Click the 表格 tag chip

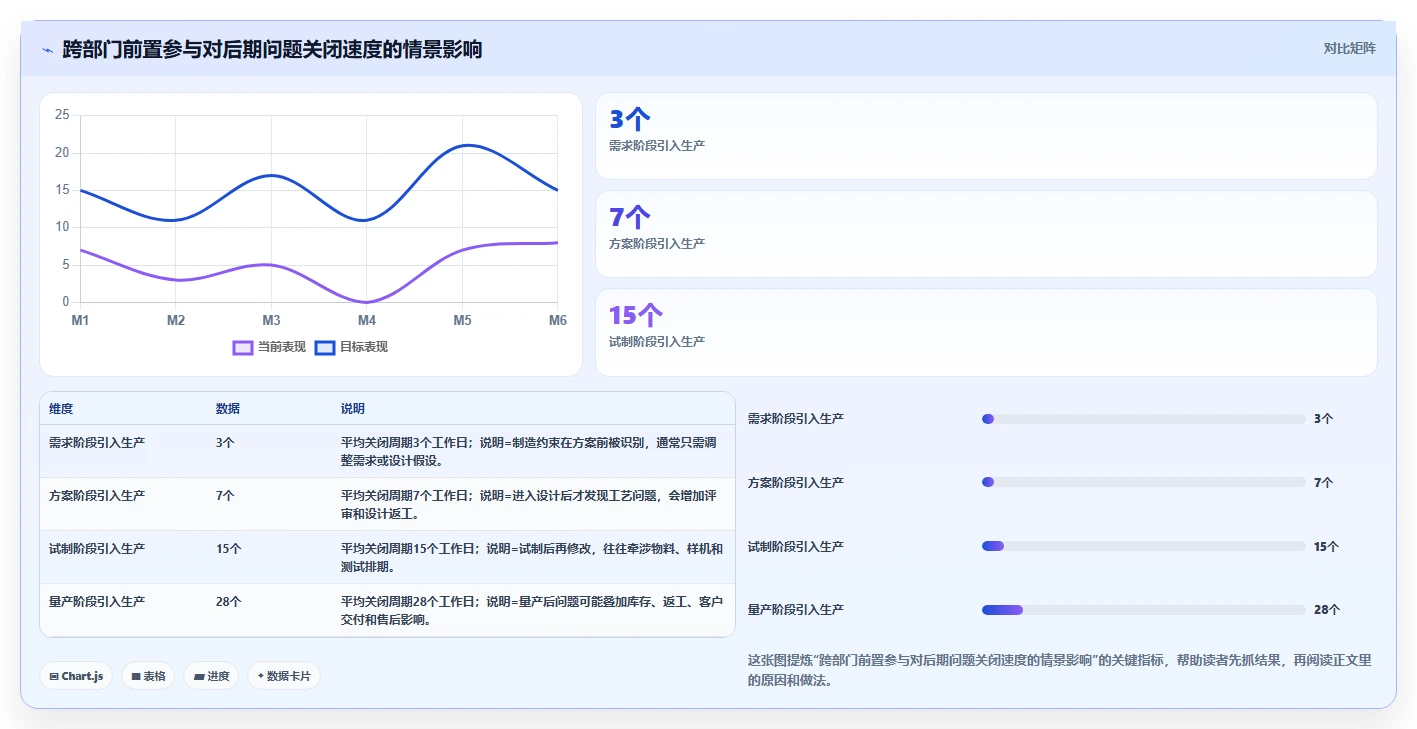tap(148, 676)
